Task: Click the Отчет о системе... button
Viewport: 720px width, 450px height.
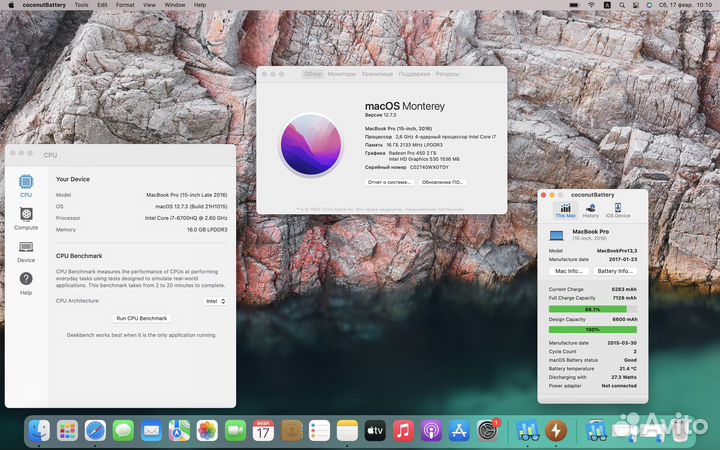Action: 389,182
